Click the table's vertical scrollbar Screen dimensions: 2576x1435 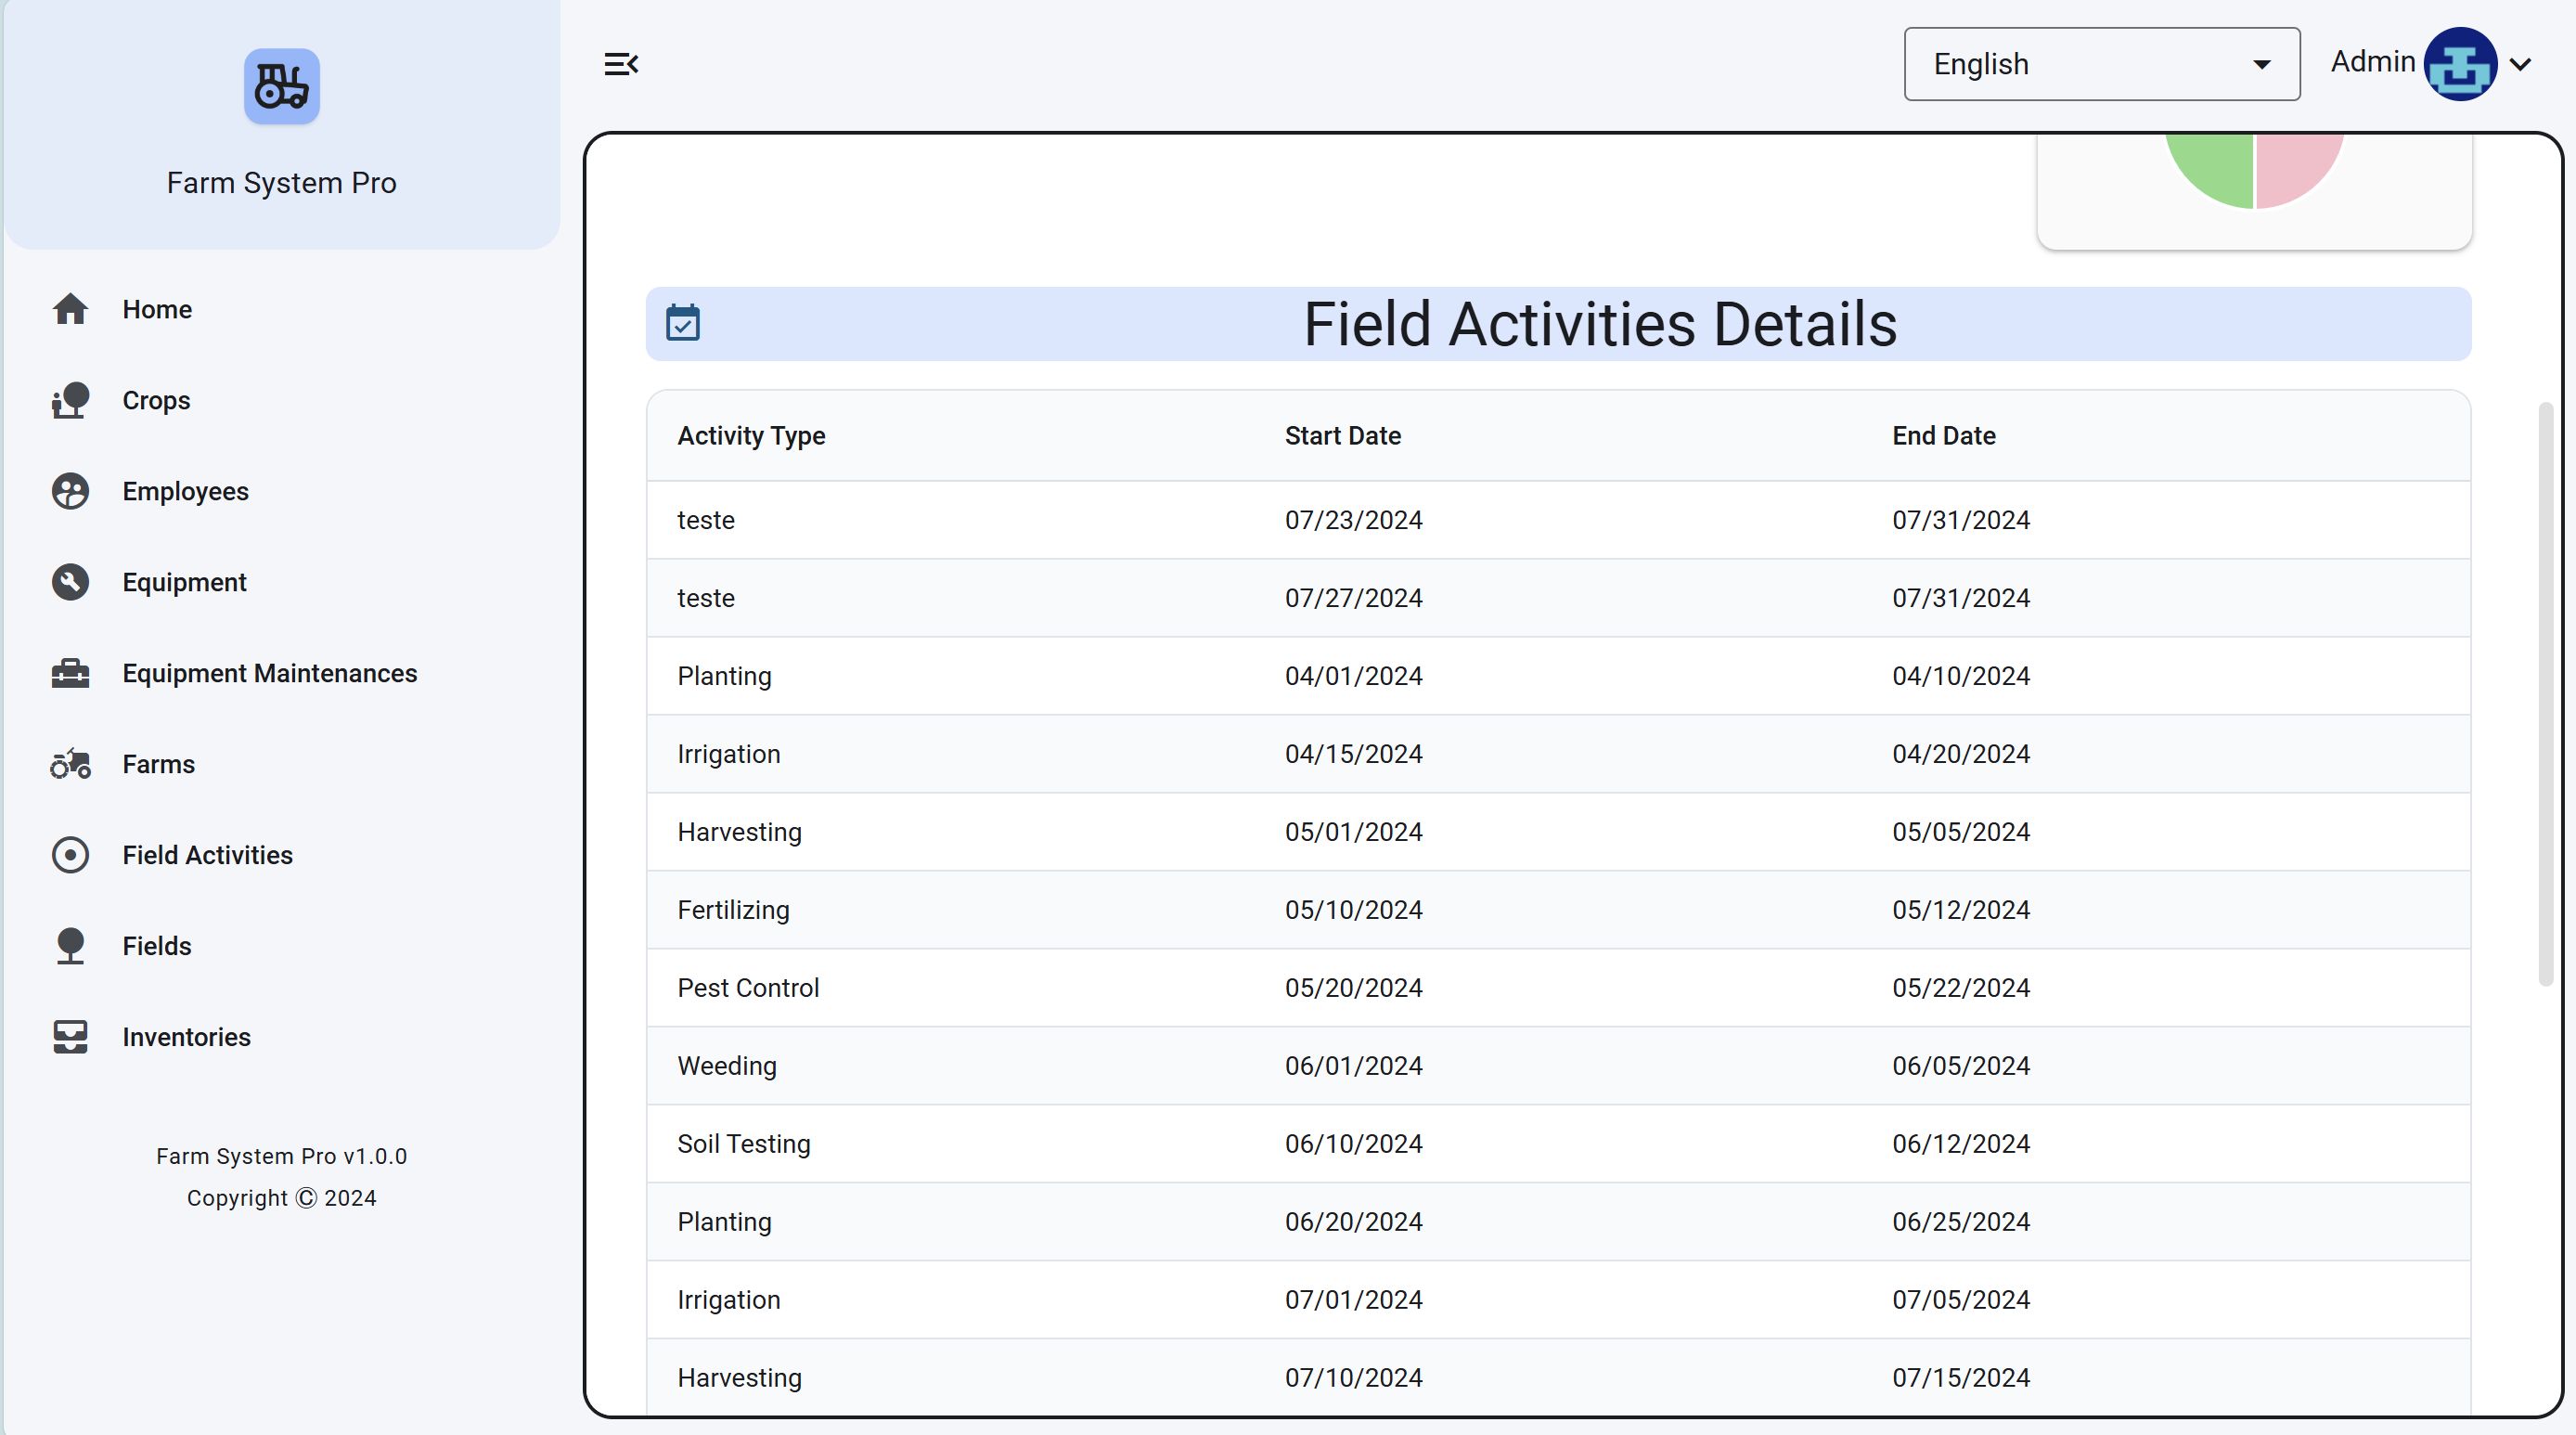pyautogui.click(x=2545, y=694)
